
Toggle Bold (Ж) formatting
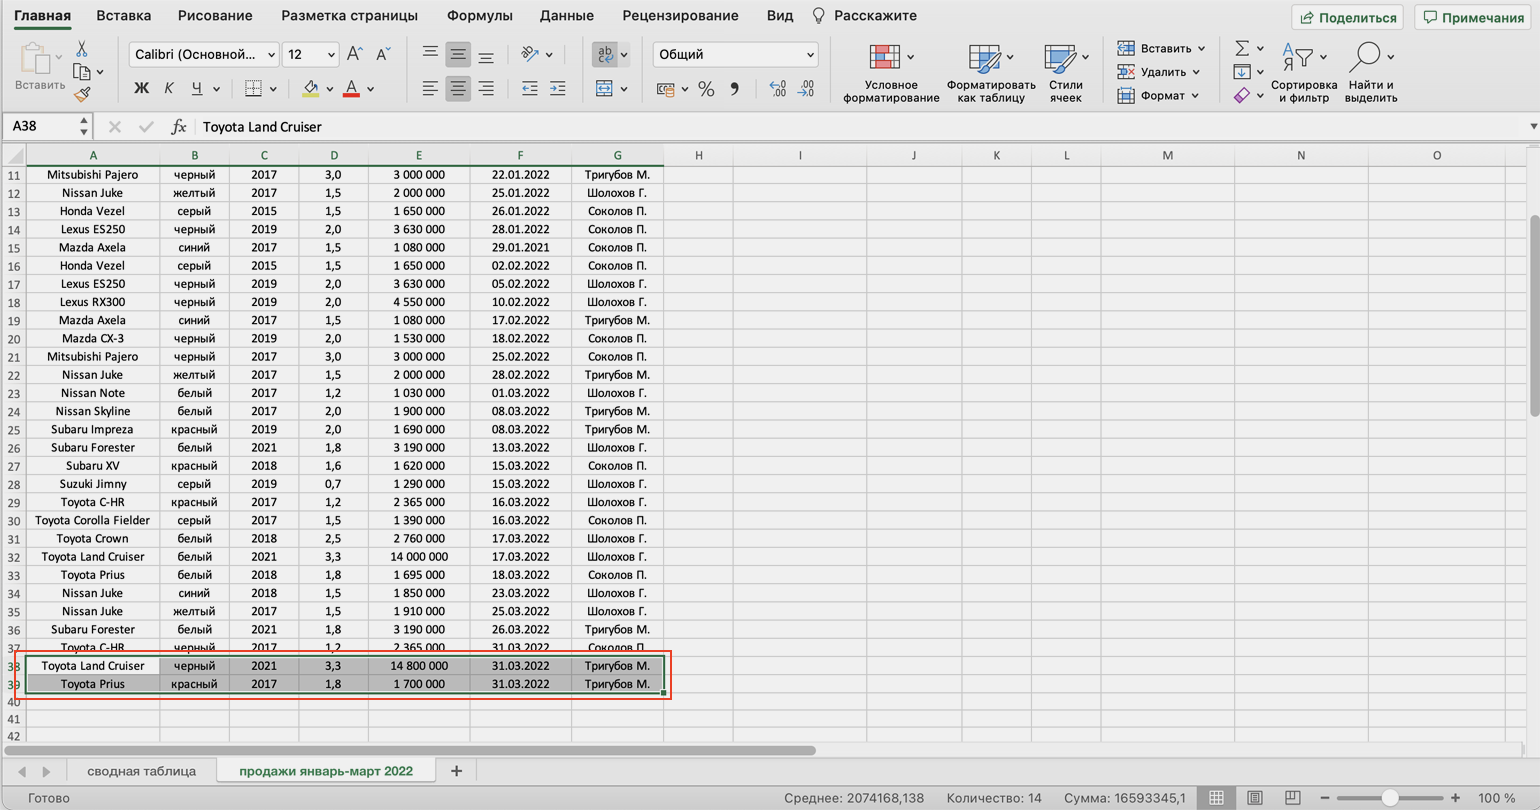pos(141,89)
